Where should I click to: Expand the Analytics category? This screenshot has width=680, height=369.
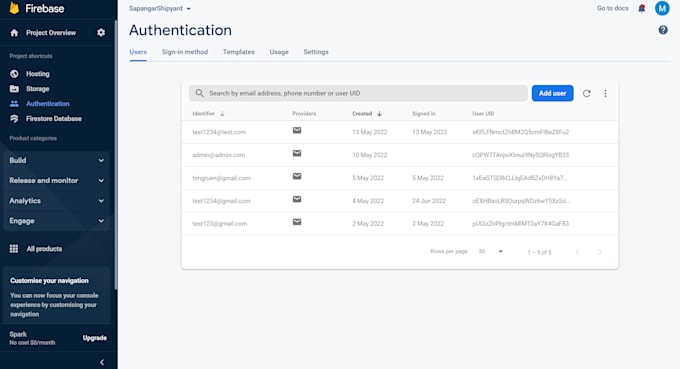[x=56, y=201]
